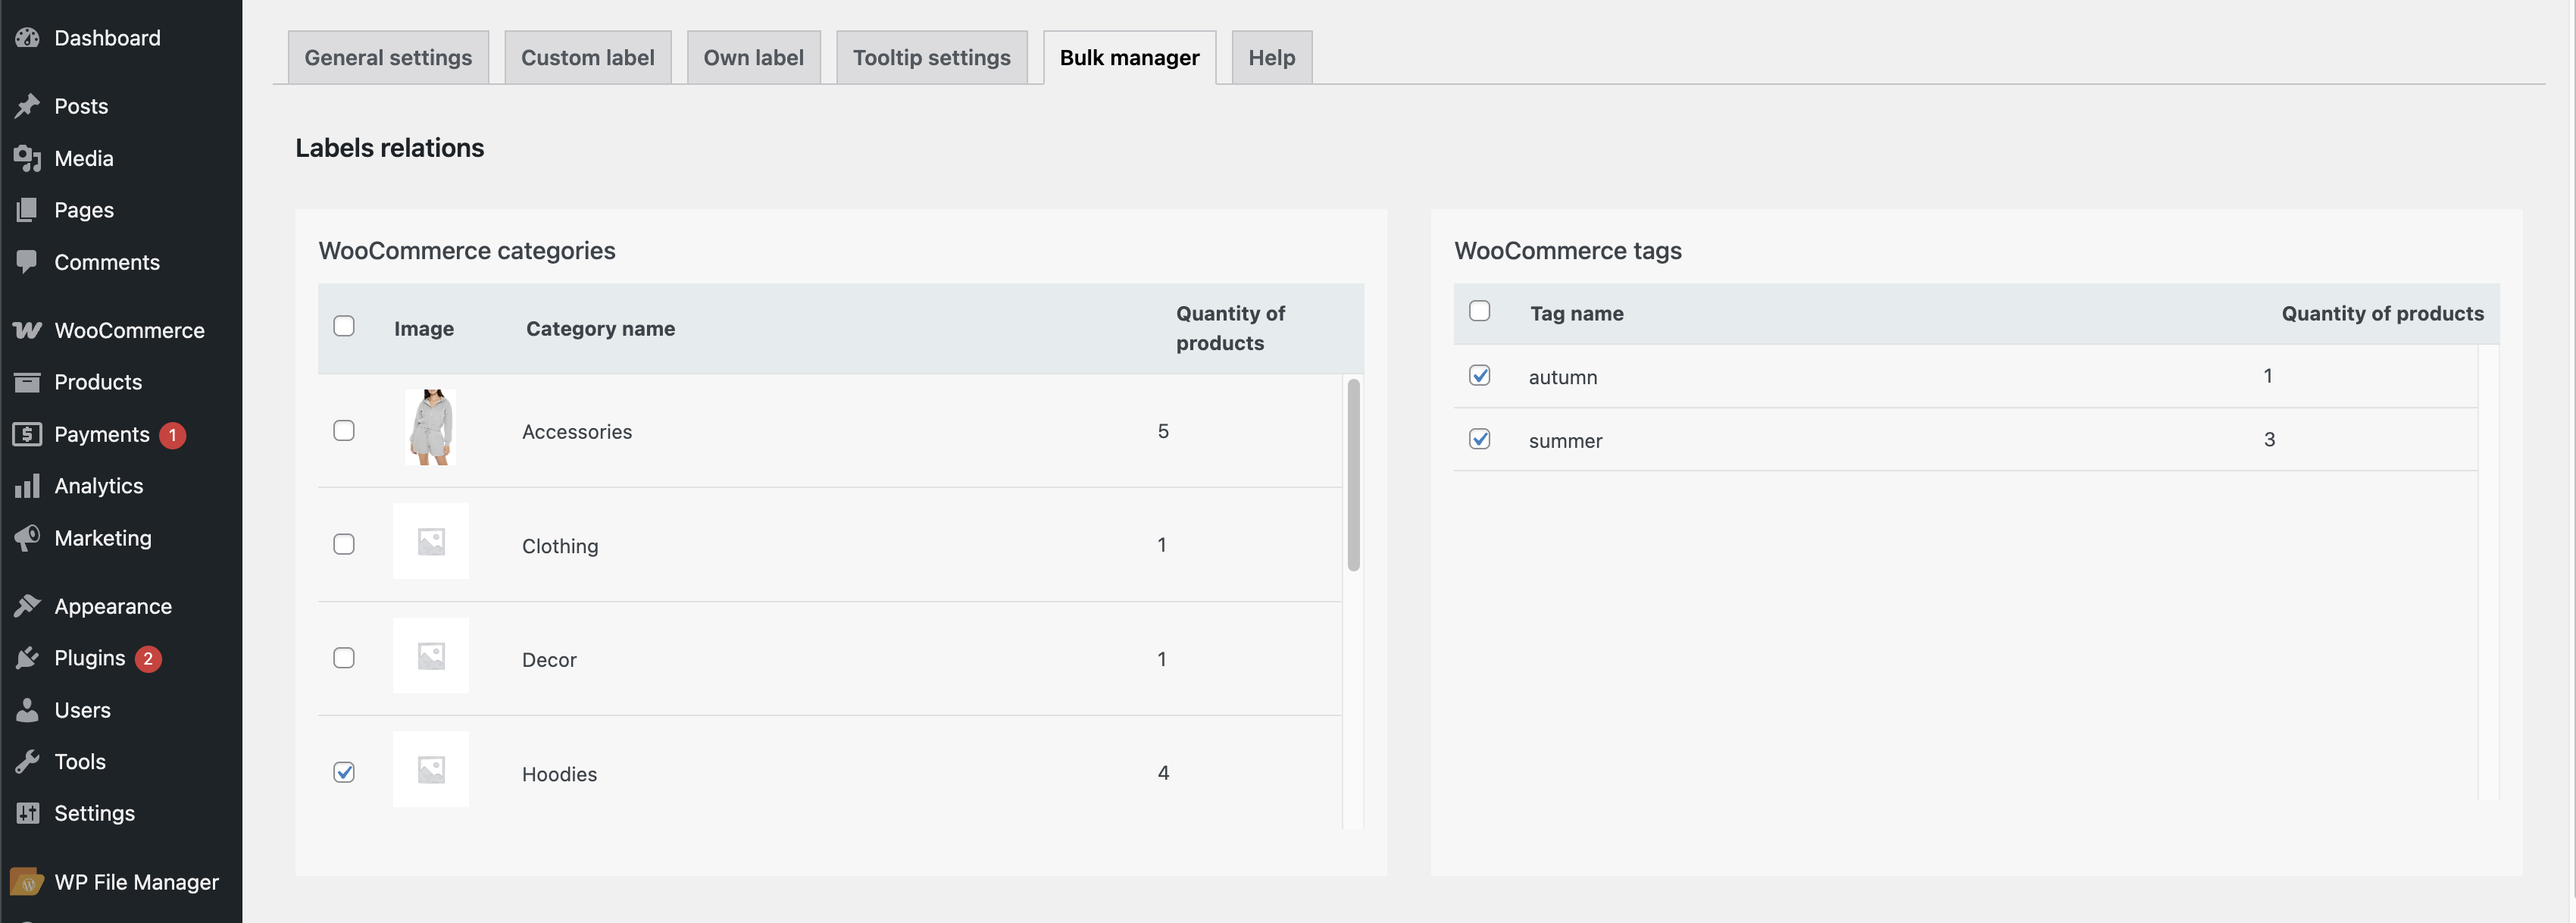
Task: Click the Dashboard gauge icon
Action: pos(27,38)
